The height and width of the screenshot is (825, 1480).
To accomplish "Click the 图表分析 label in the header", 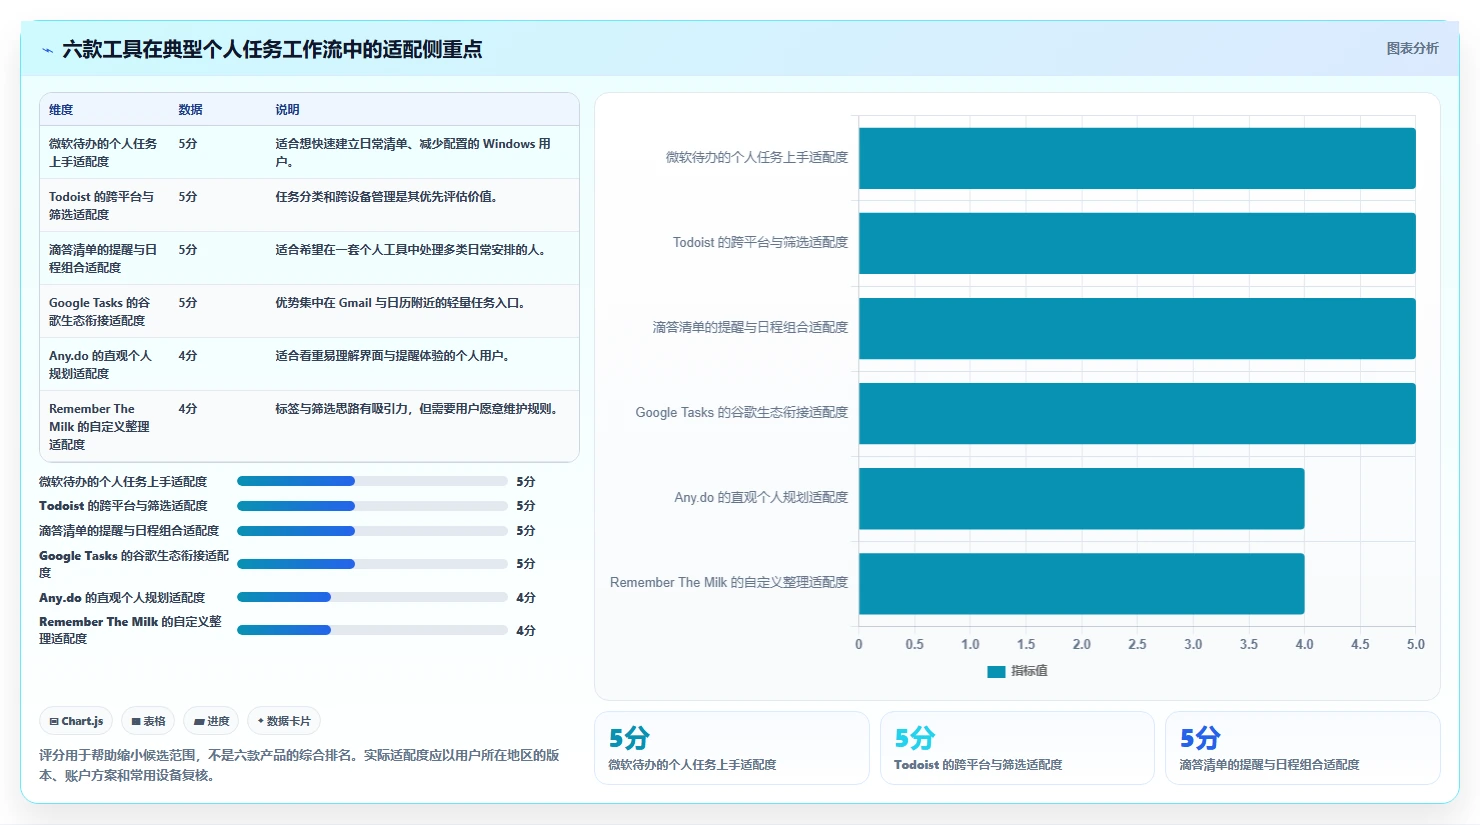I will point(1412,48).
